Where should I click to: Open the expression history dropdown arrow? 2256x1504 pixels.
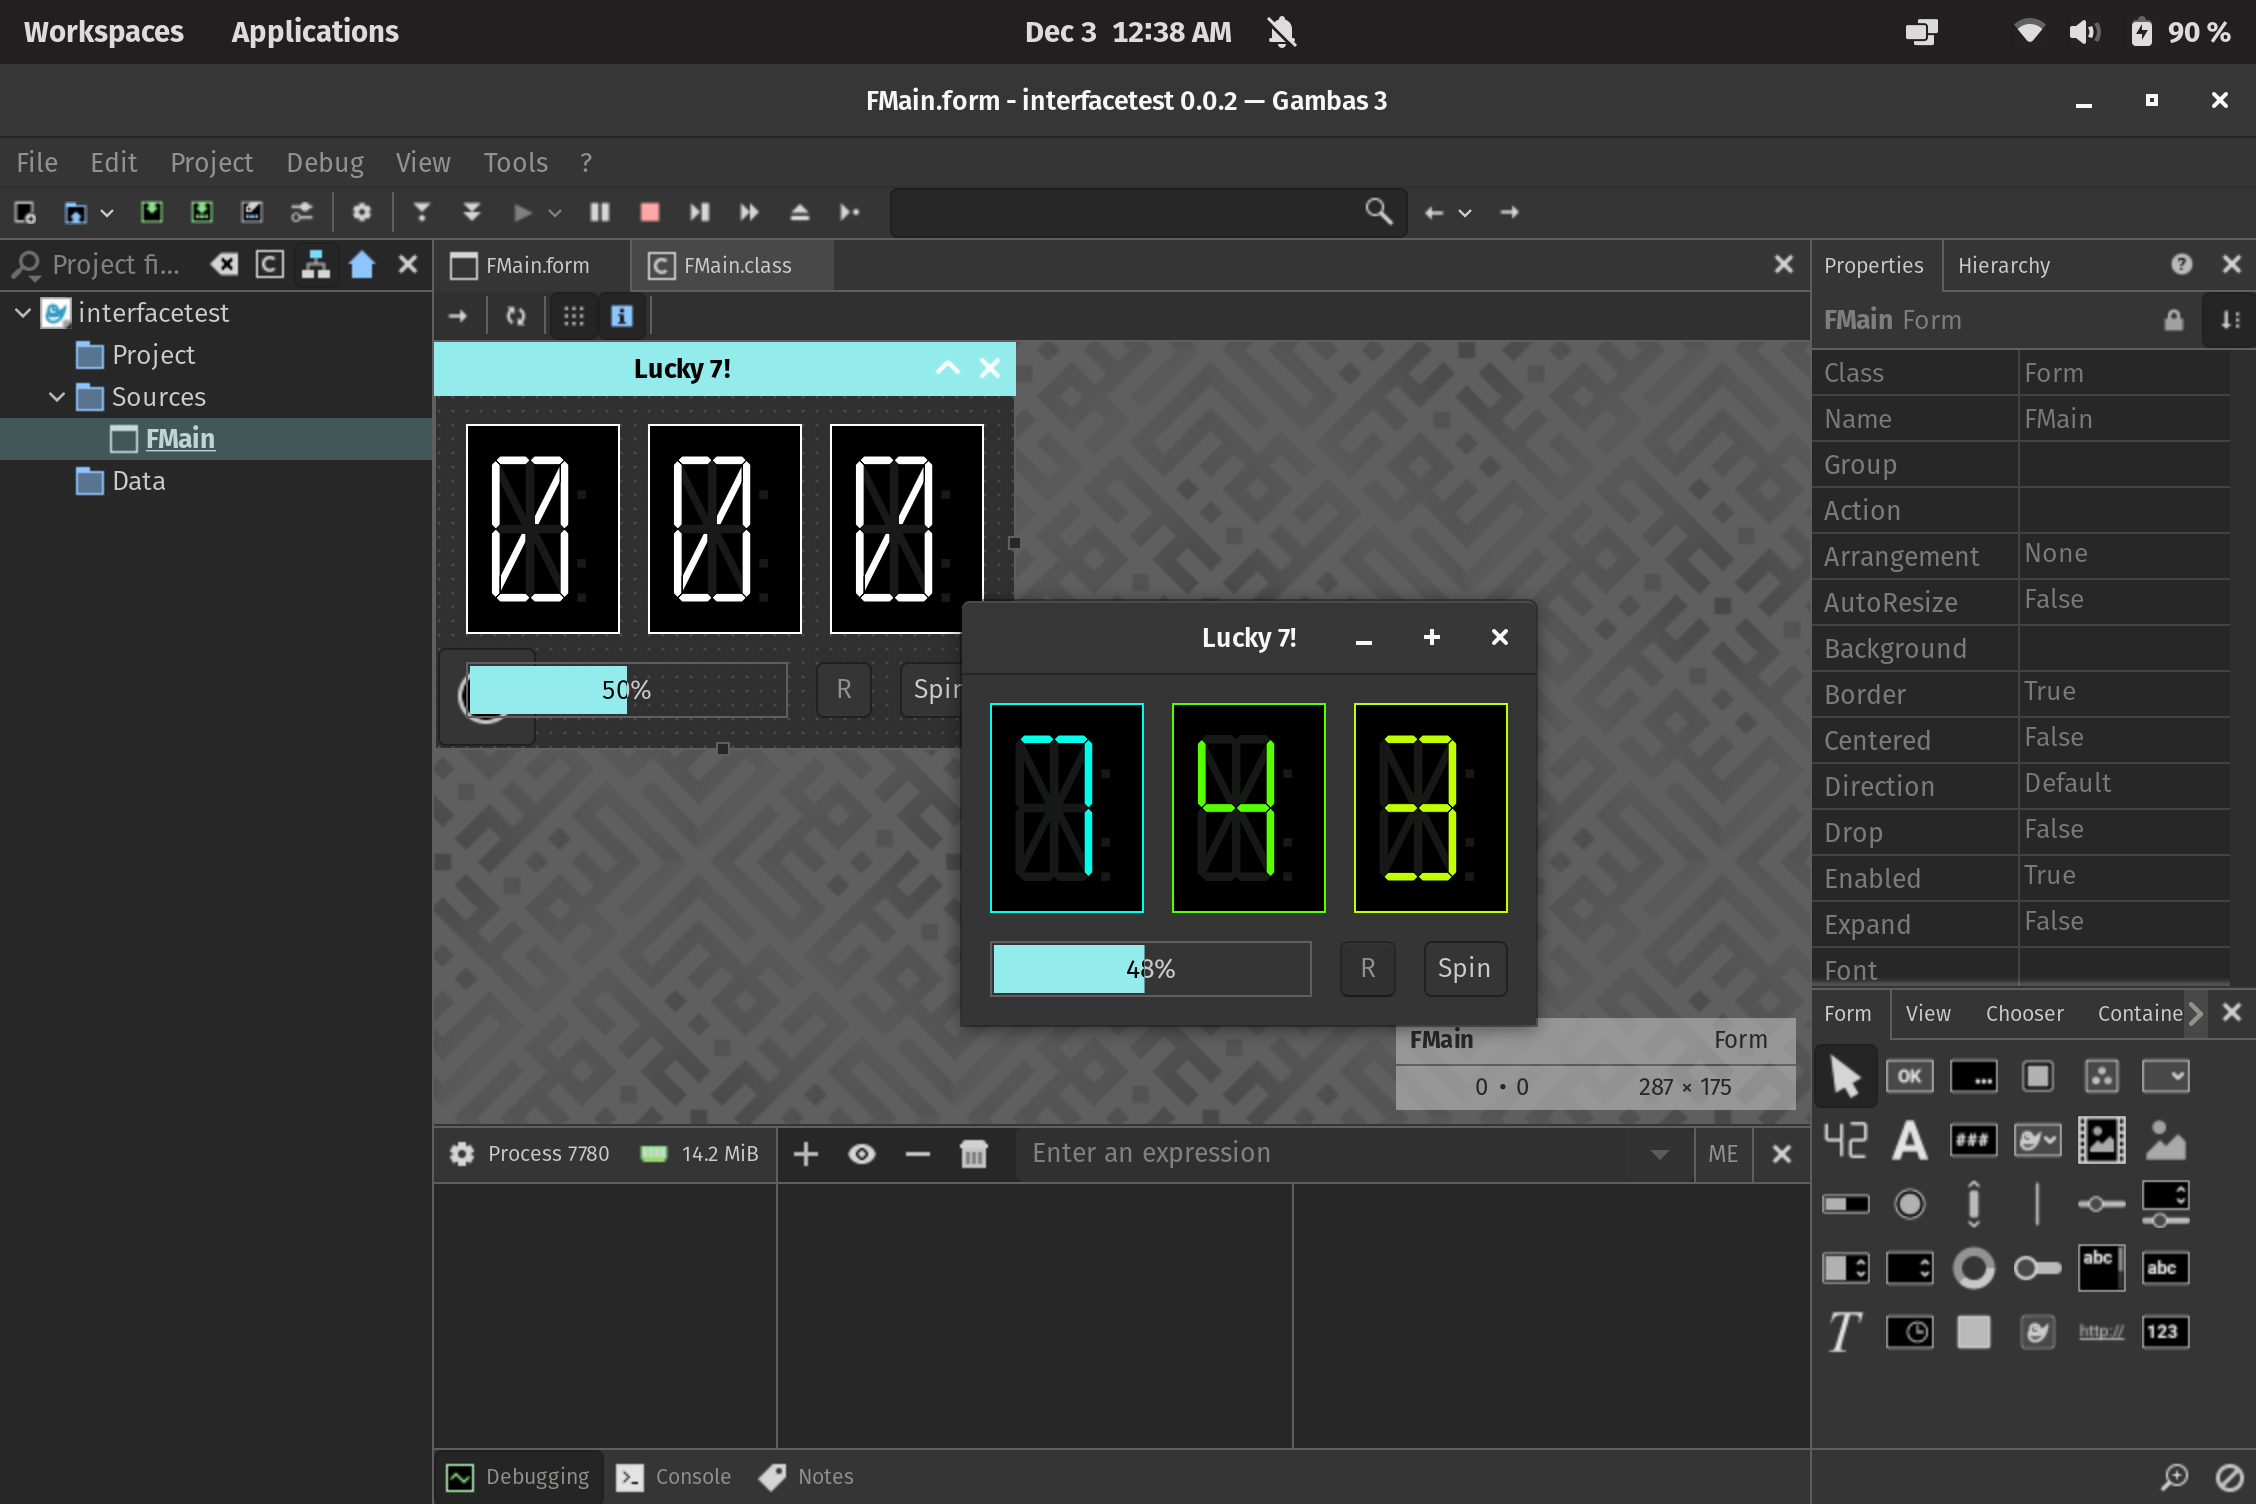tap(1659, 1154)
